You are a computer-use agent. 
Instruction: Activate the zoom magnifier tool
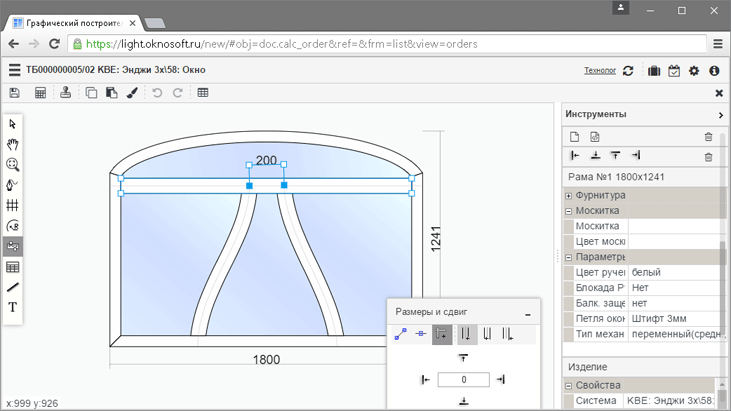click(x=13, y=164)
